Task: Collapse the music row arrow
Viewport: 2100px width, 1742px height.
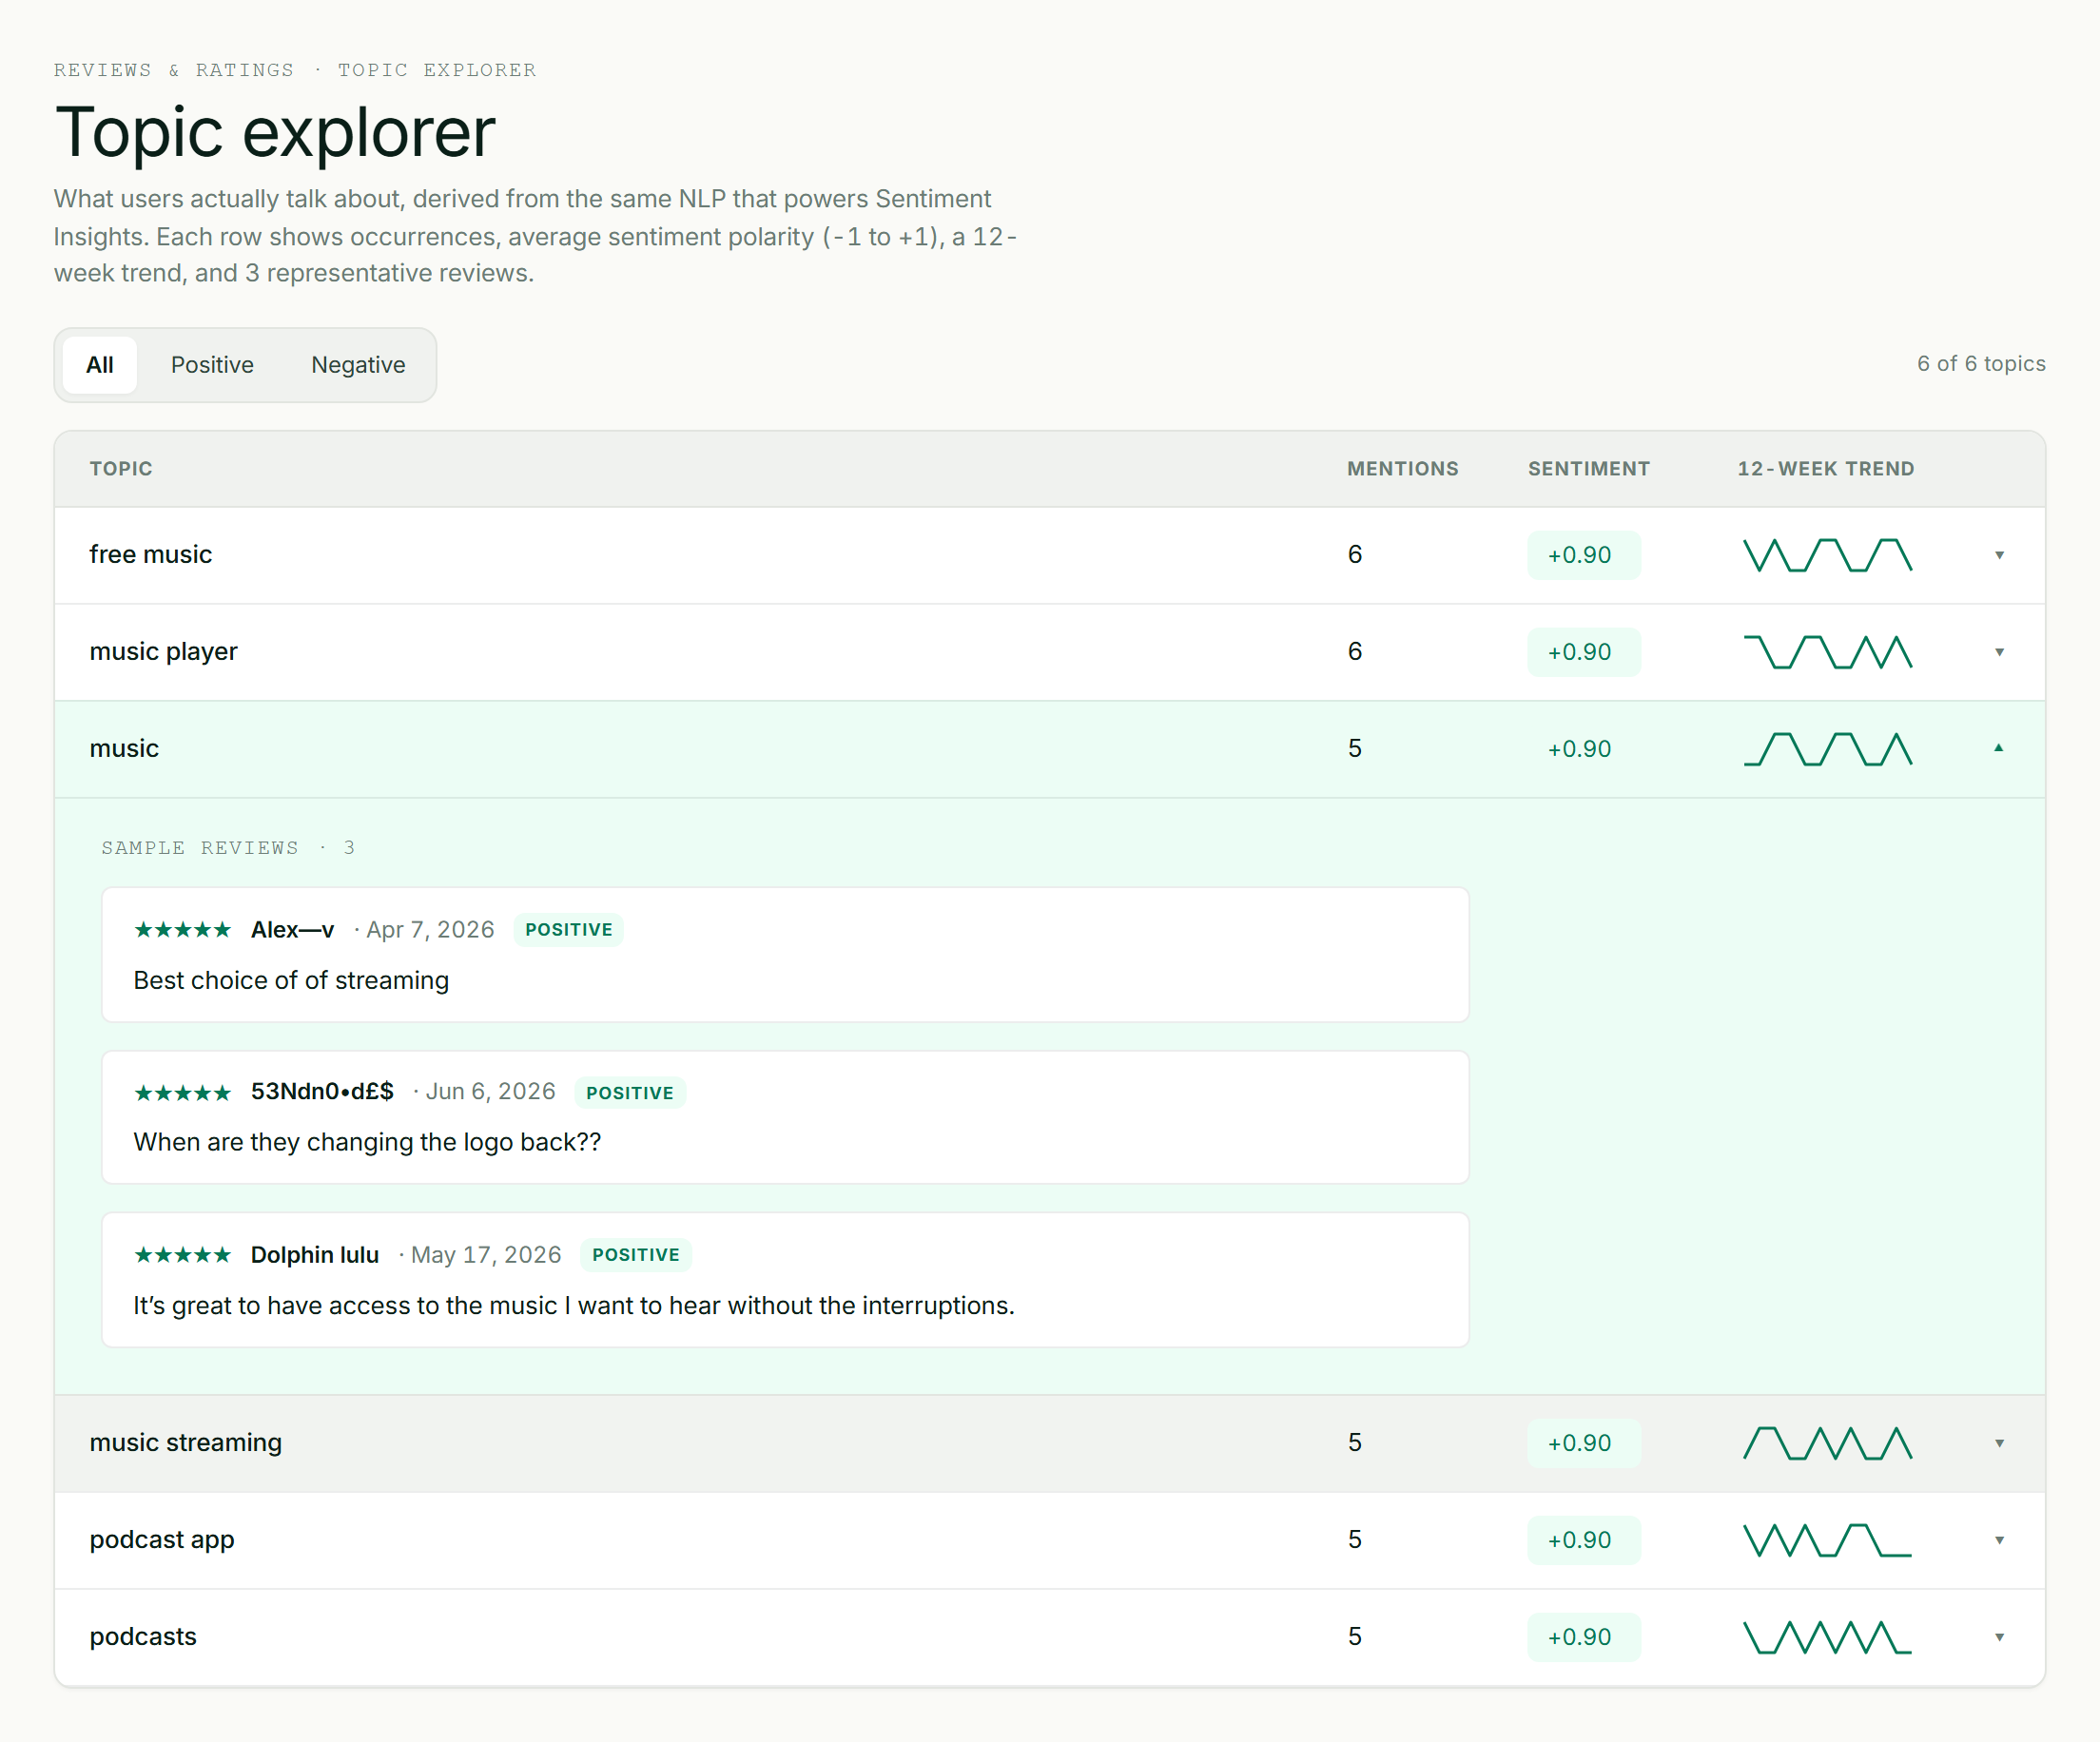Action: pos(1999,748)
